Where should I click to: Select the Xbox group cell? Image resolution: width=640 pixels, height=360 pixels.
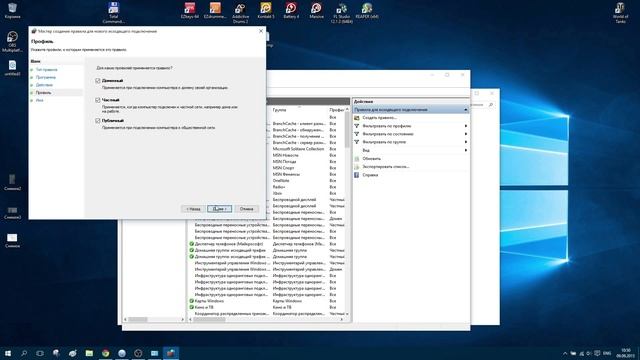pyautogui.click(x=277, y=193)
